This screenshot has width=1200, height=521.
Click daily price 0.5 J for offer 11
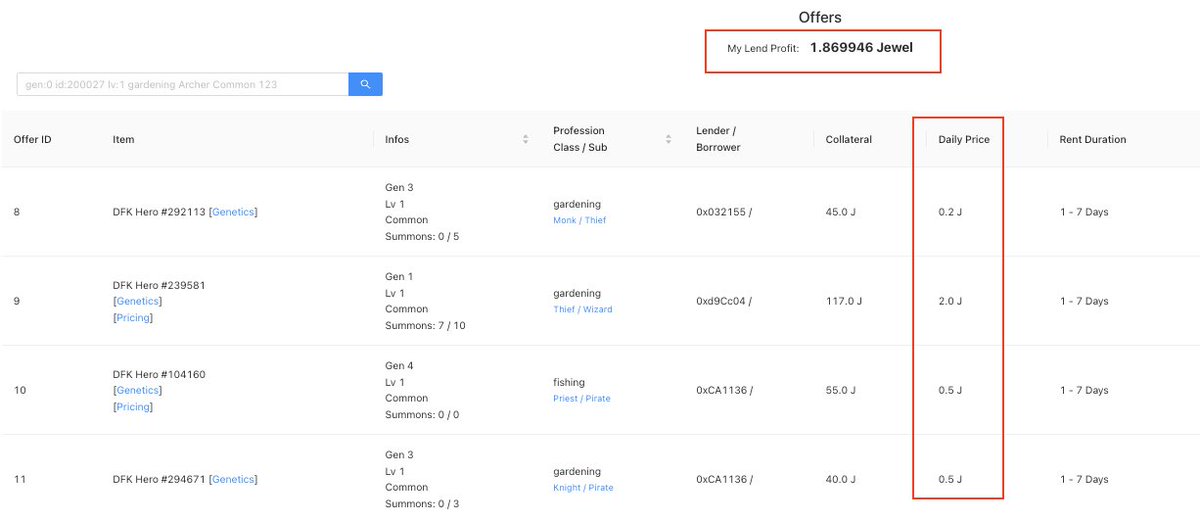[950, 479]
